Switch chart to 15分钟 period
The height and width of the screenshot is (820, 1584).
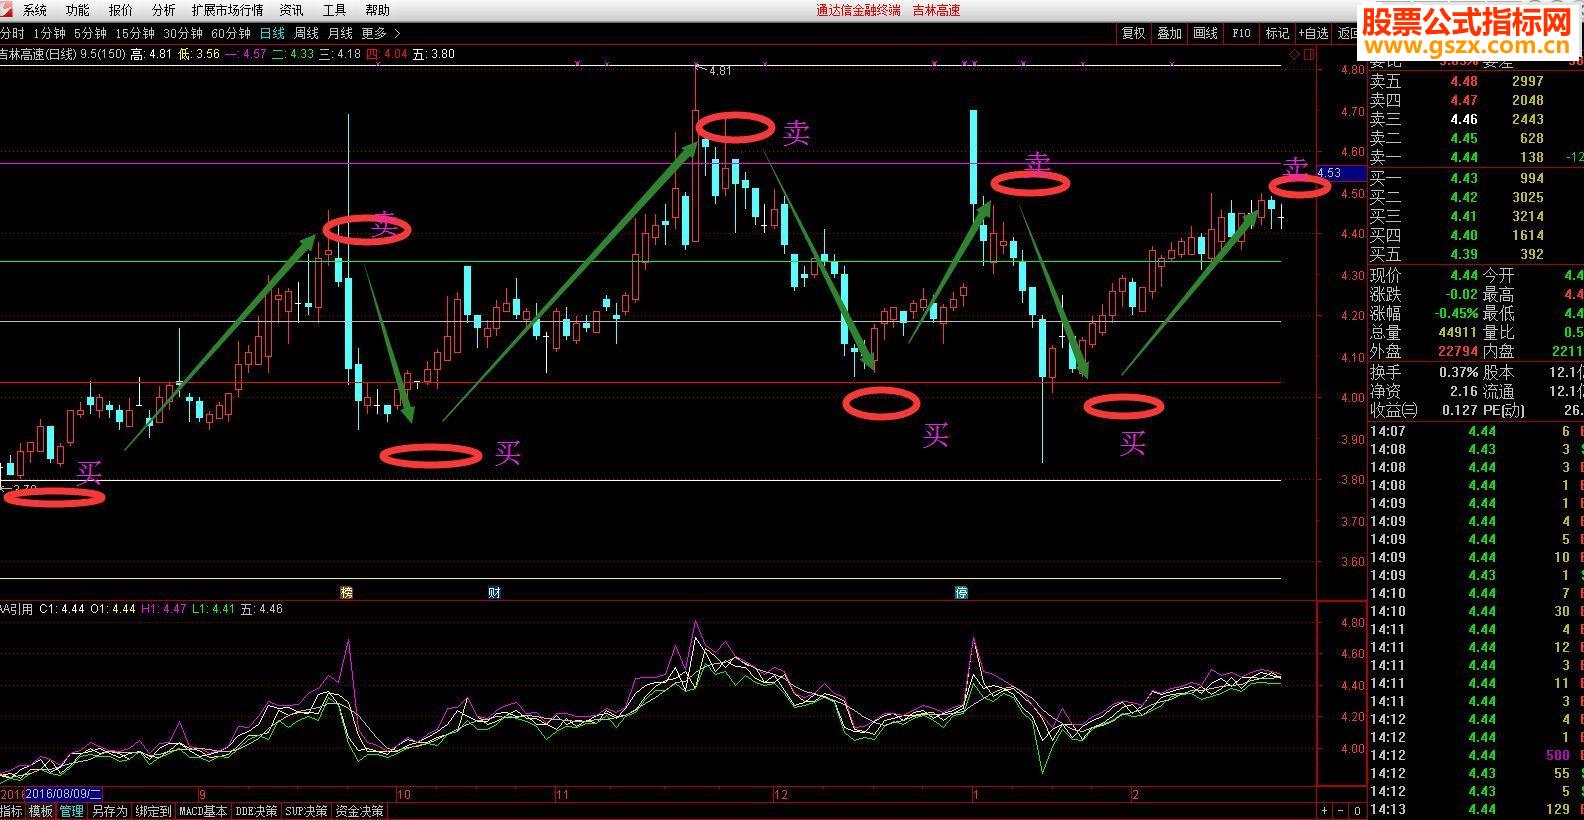point(135,33)
